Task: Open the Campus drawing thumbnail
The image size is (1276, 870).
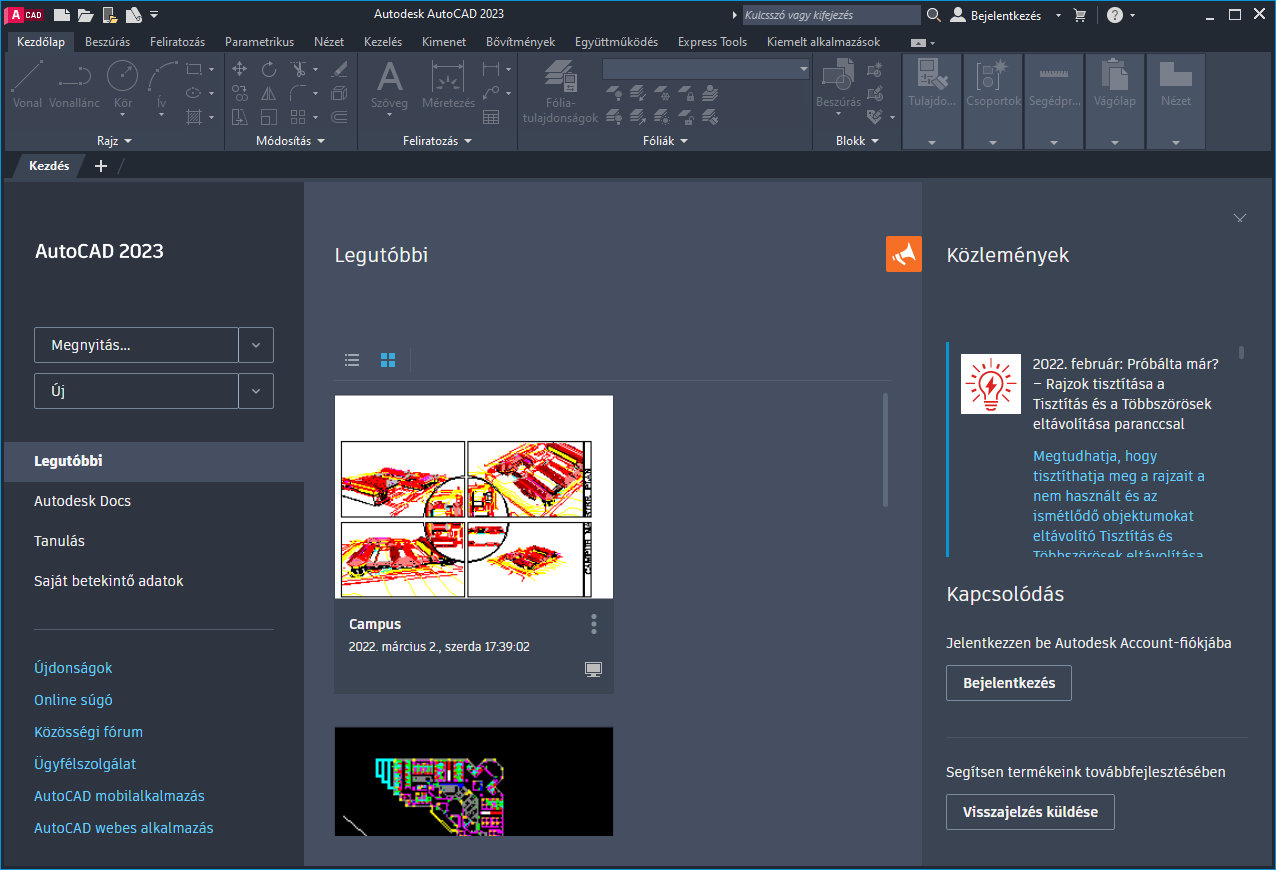Action: (474, 497)
